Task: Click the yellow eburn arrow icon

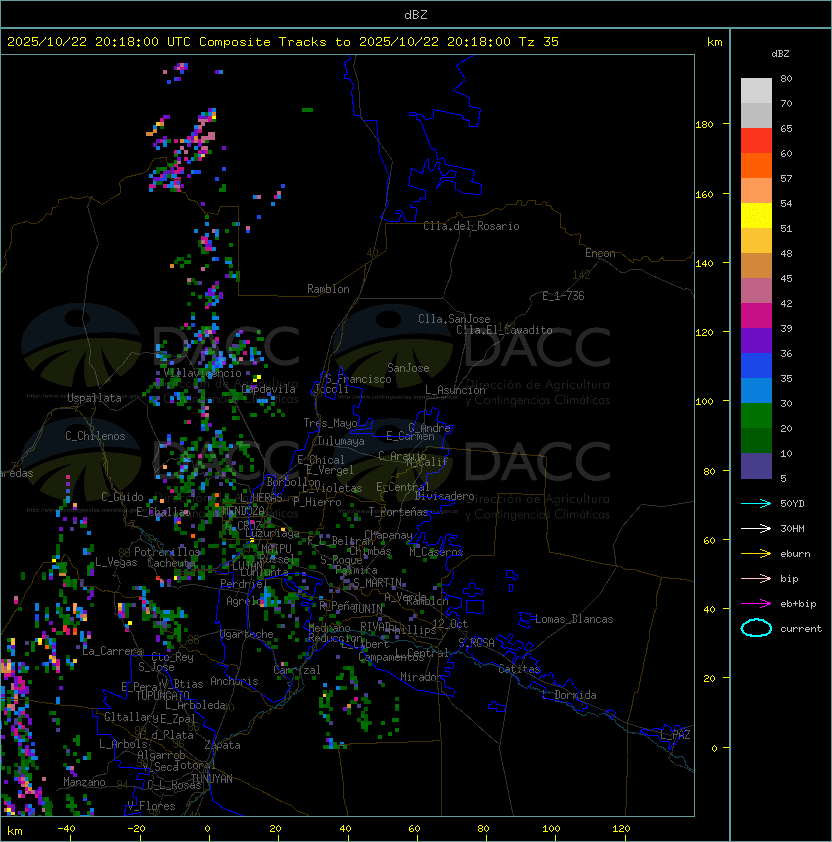Action: pos(756,554)
